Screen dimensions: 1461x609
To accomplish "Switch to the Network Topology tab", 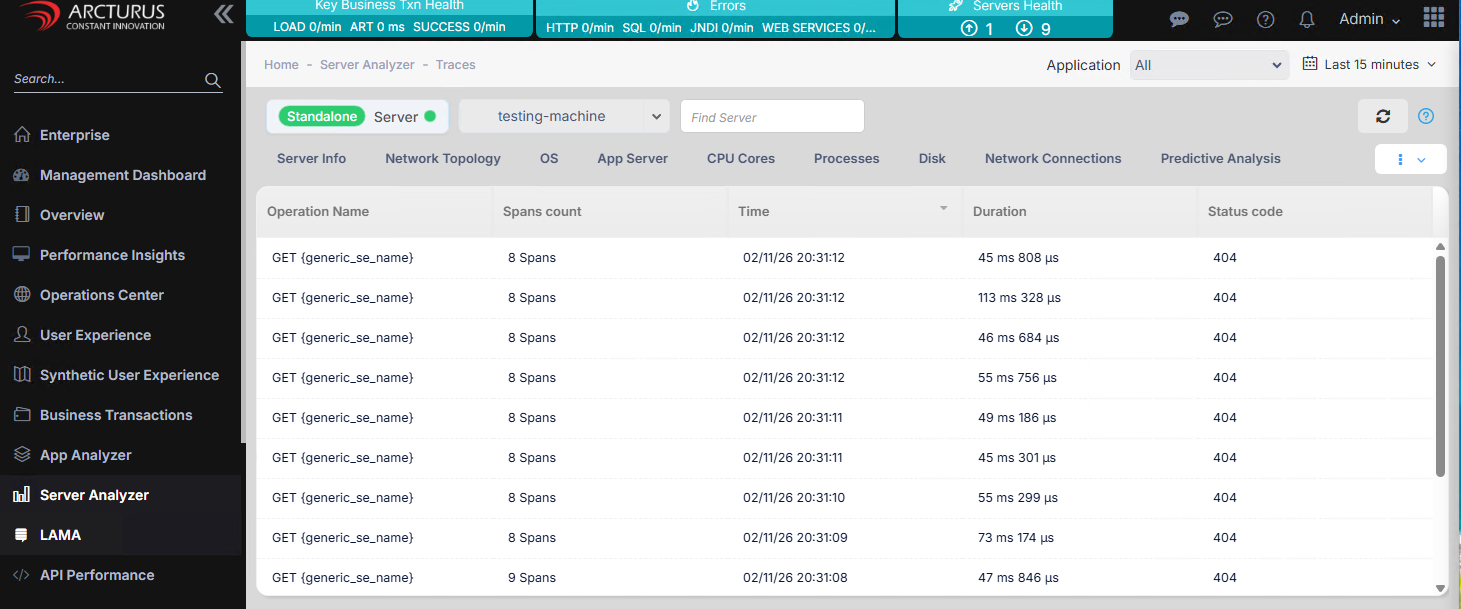I will (x=443, y=158).
